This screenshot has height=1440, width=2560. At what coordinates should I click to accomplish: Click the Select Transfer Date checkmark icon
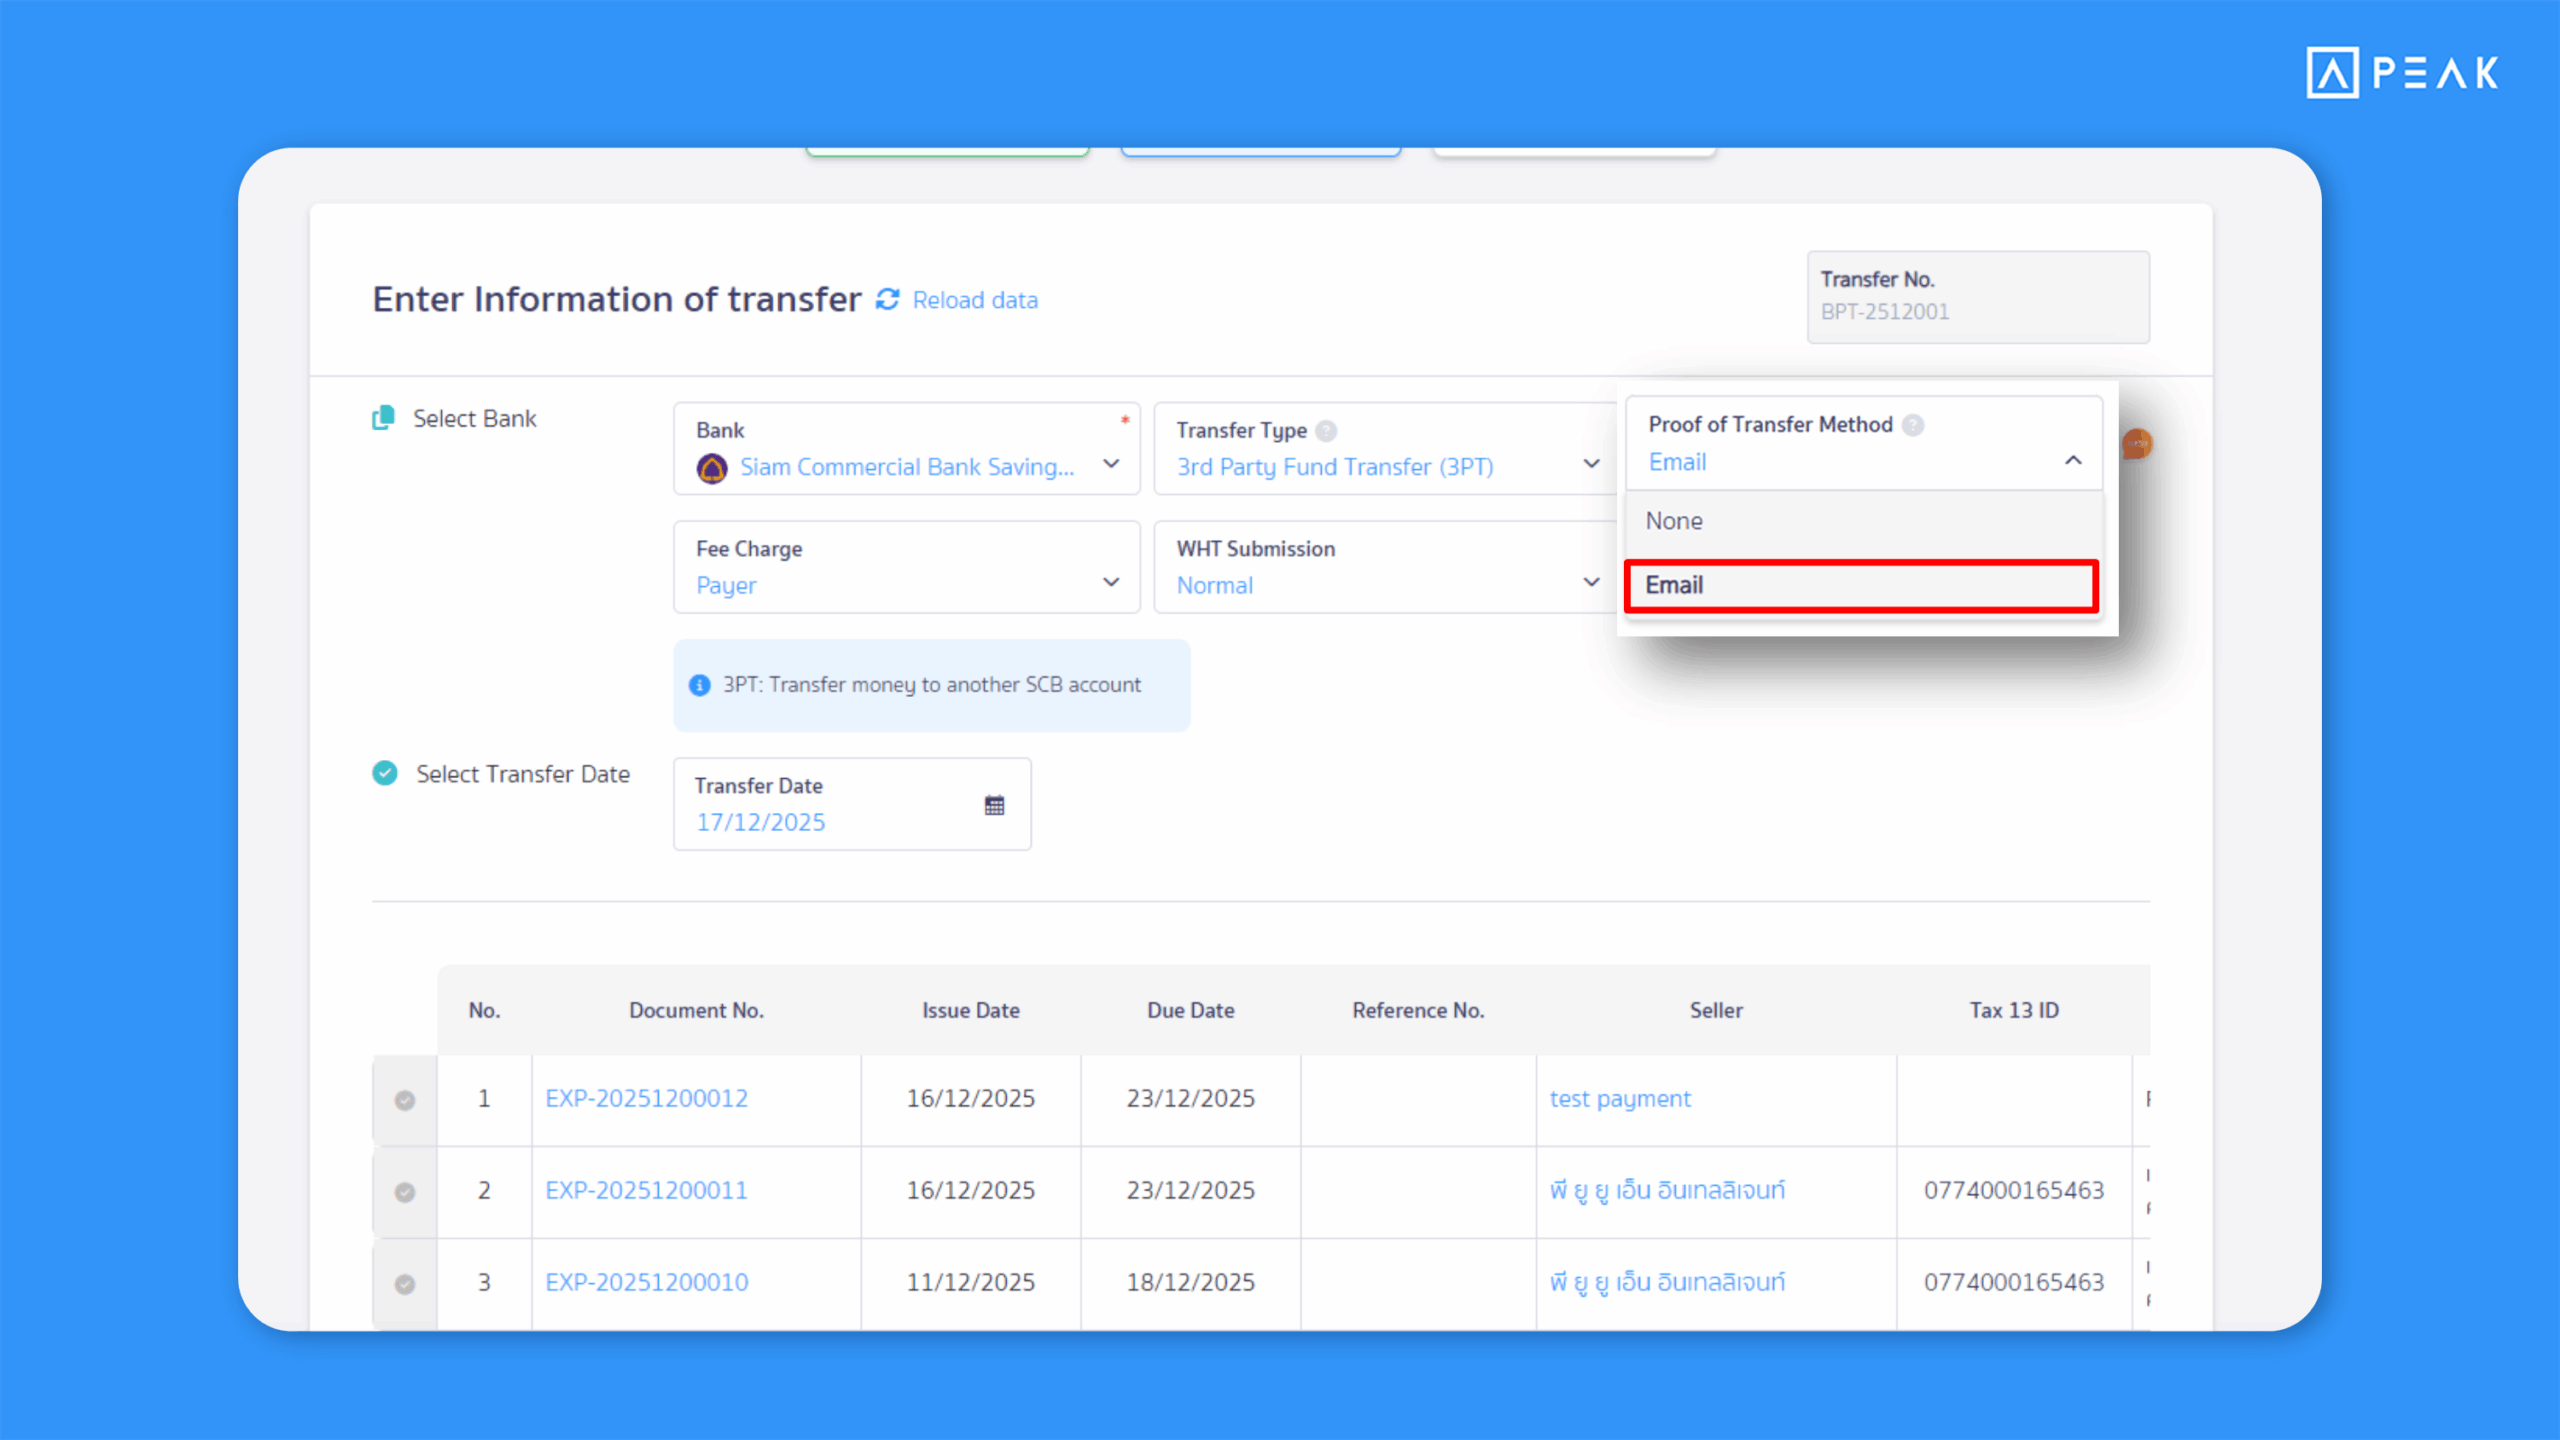click(x=384, y=772)
